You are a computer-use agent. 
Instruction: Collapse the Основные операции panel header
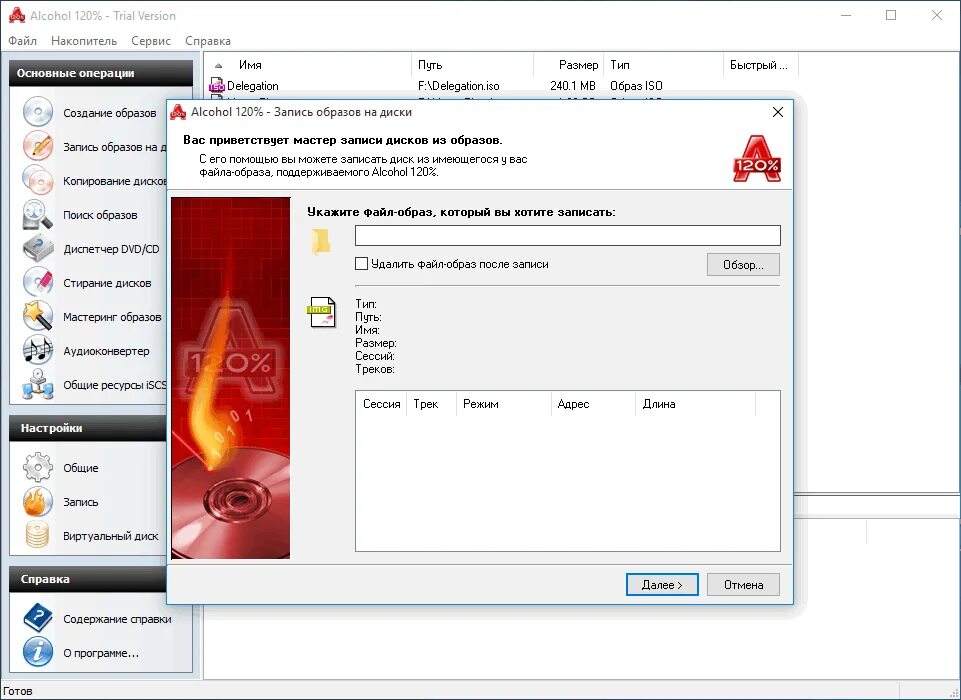[x=101, y=73]
